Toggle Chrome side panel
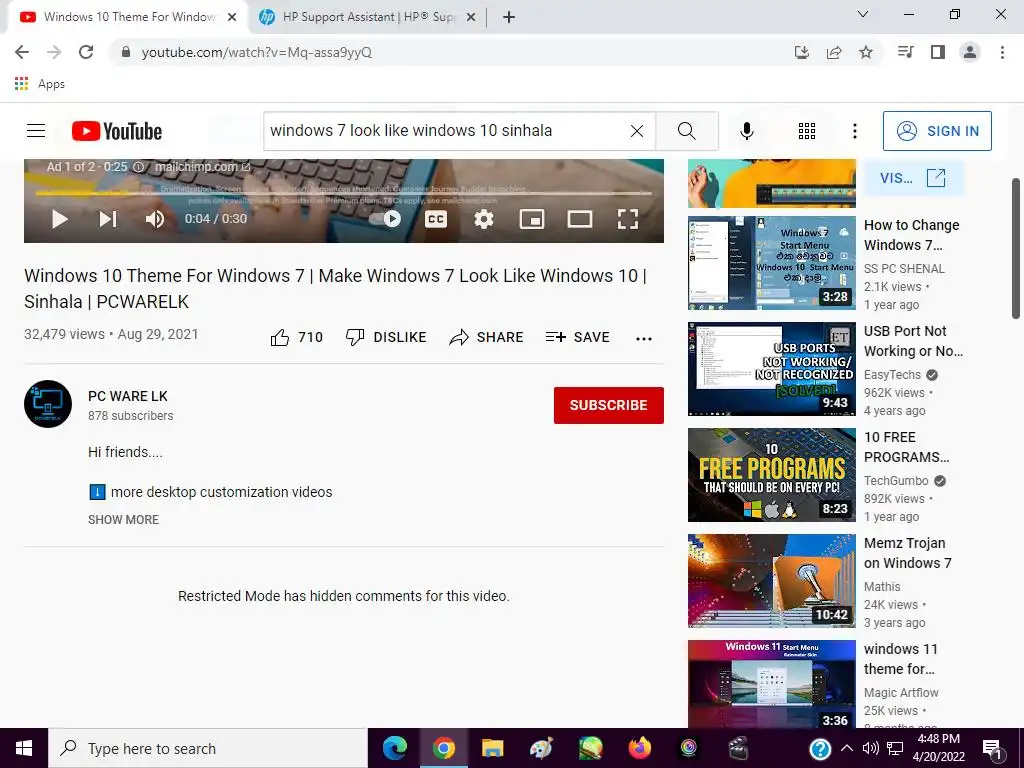This screenshot has width=1024, height=768. click(938, 52)
